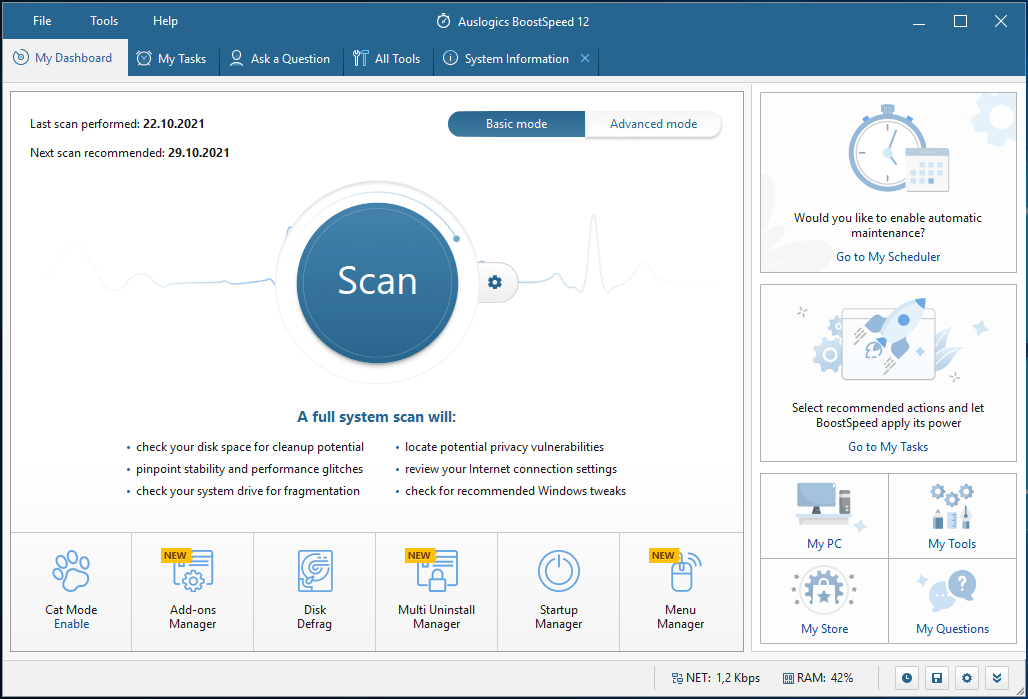Viewport: 1028px width, 699px height.
Task: Open the My PC tile
Action: coord(824,516)
